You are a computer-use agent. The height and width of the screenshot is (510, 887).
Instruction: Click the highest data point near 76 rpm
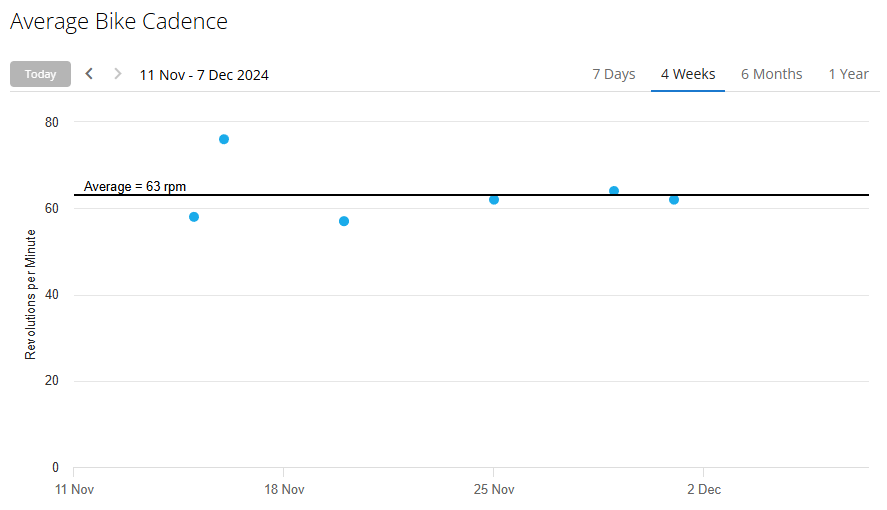pyautogui.click(x=224, y=139)
